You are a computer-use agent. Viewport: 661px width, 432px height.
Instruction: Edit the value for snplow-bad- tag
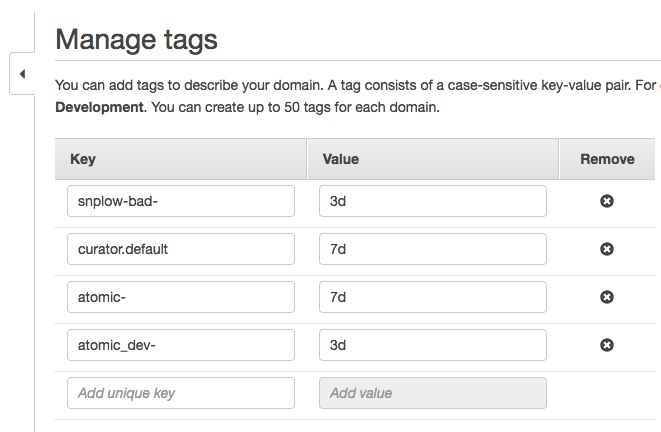(433, 201)
